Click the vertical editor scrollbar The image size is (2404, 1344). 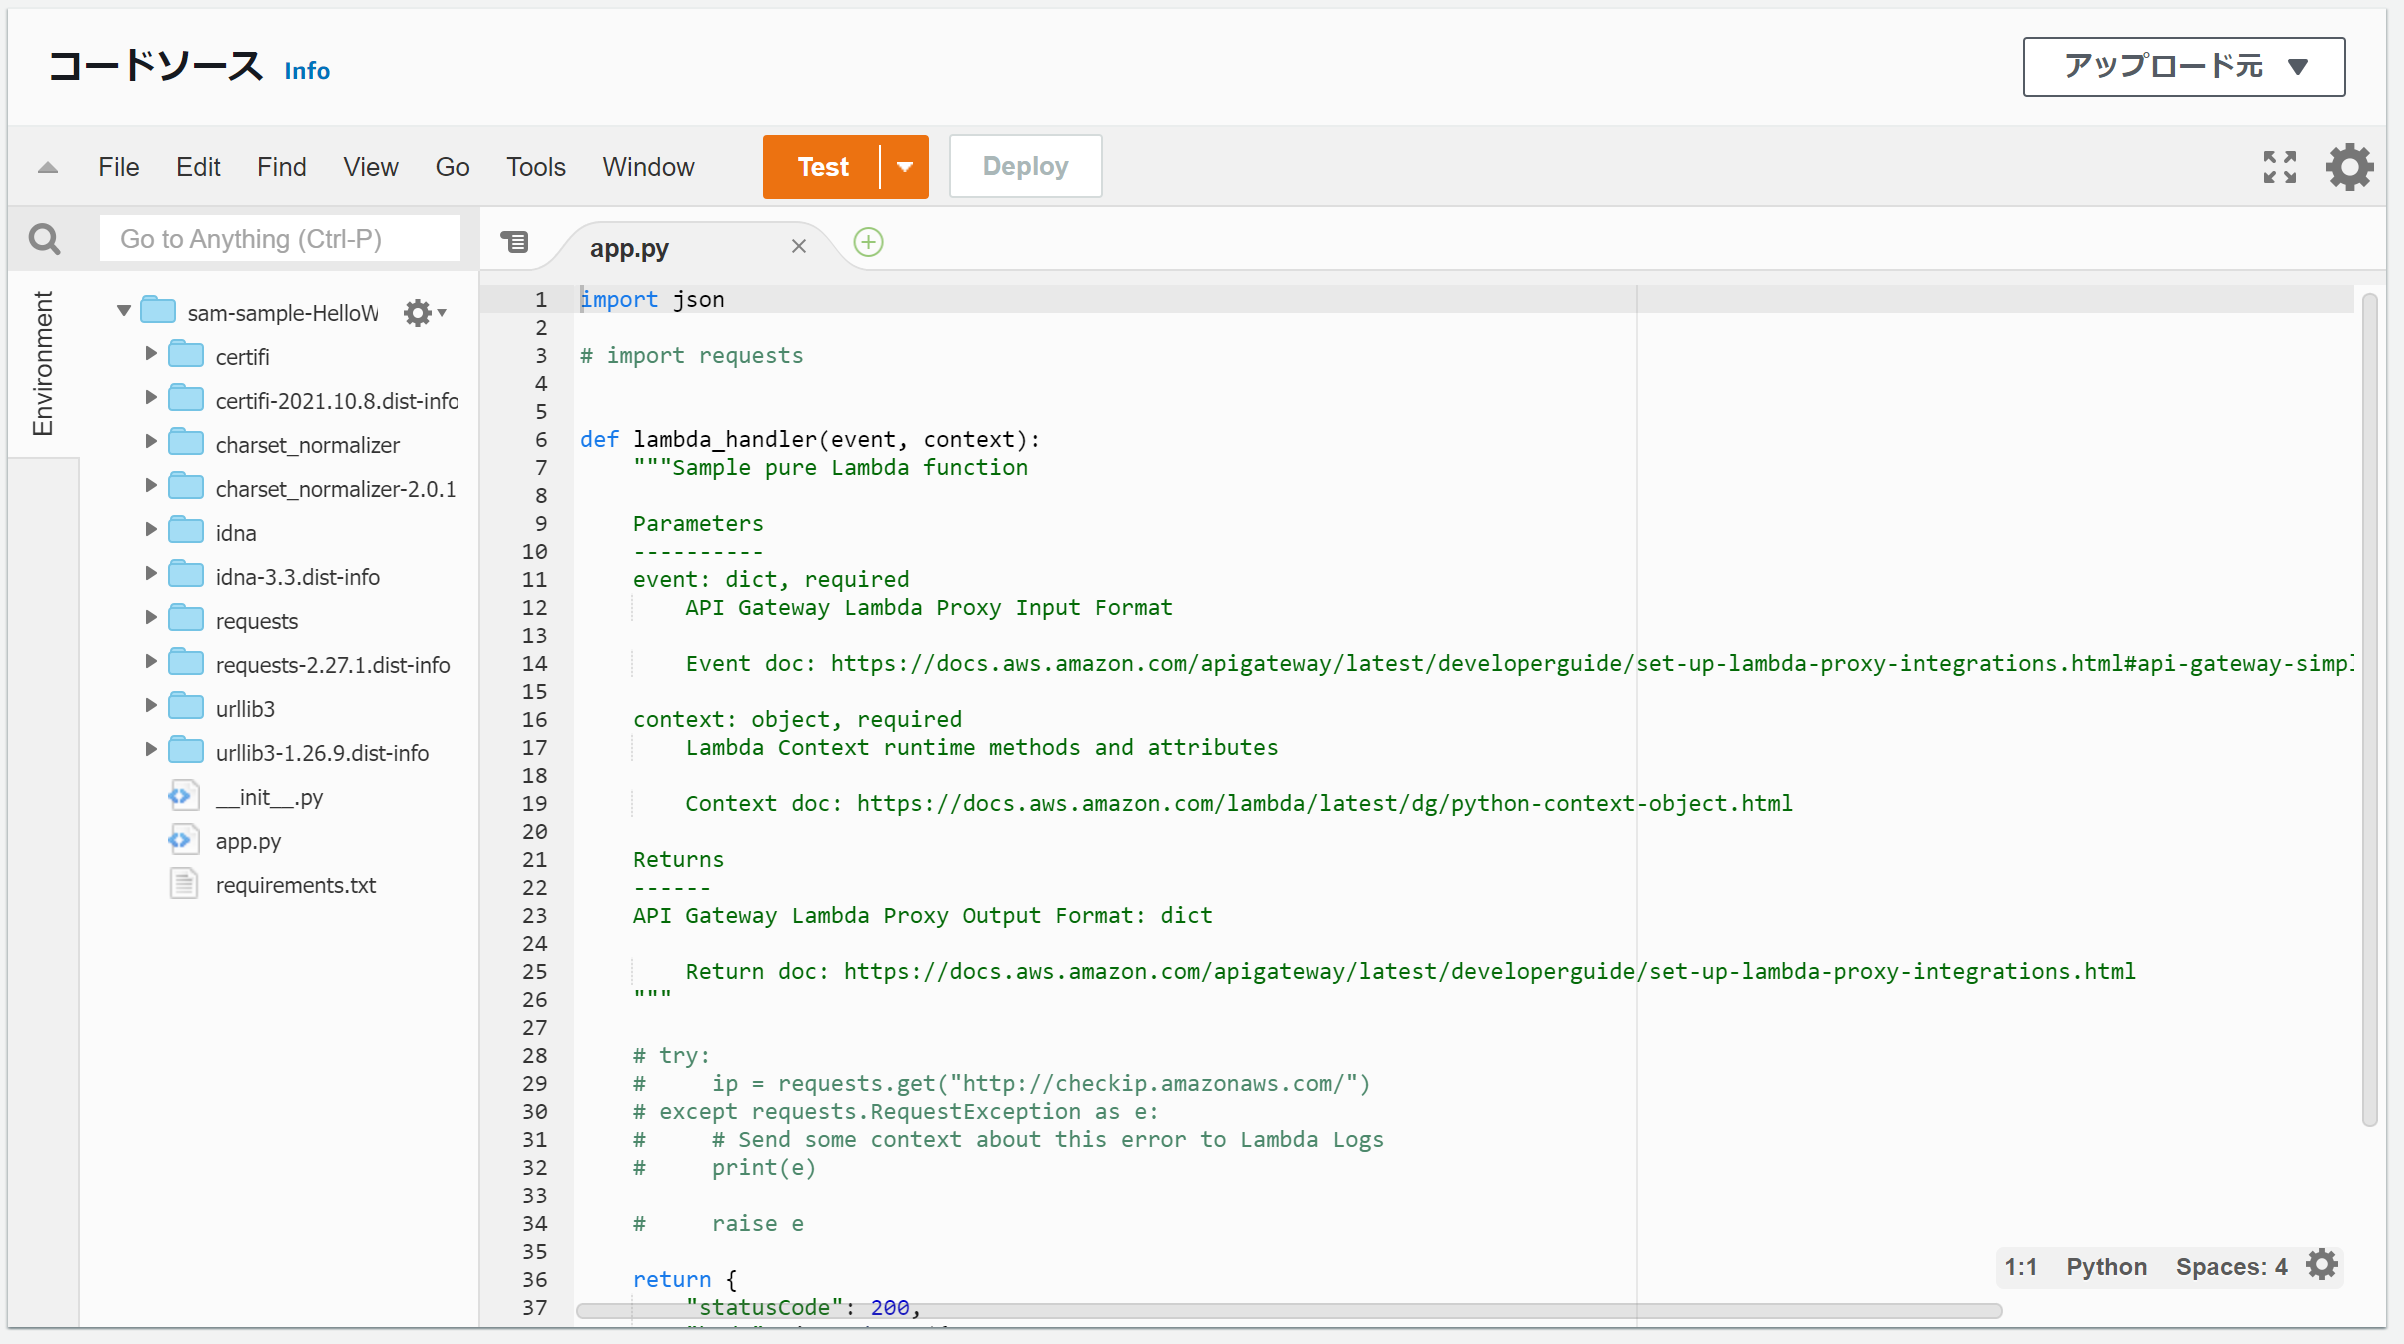pyautogui.click(x=2369, y=700)
